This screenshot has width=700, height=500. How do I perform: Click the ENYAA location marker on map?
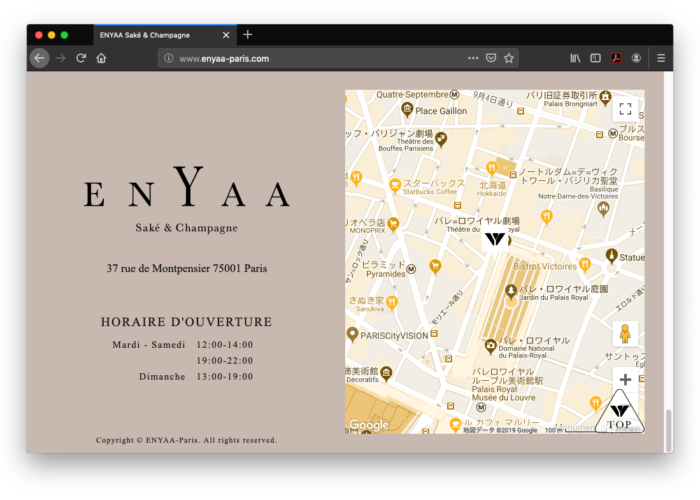[x=495, y=239]
